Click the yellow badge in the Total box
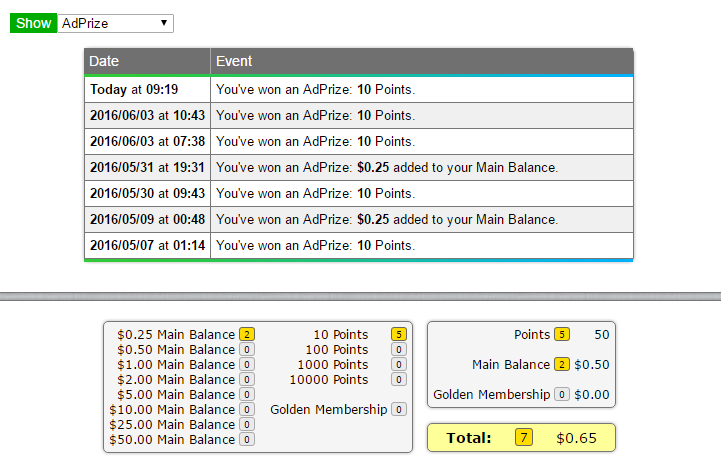This screenshot has height=469, width=721. pyautogui.click(x=523, y=438)
